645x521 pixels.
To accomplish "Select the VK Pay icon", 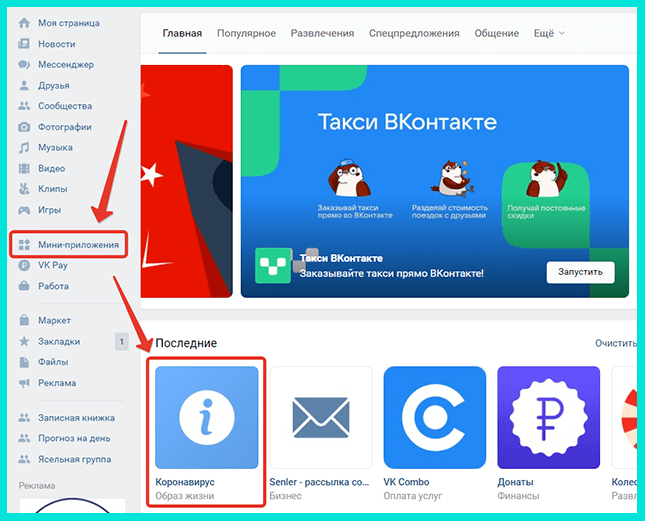I will click(24, 265).
